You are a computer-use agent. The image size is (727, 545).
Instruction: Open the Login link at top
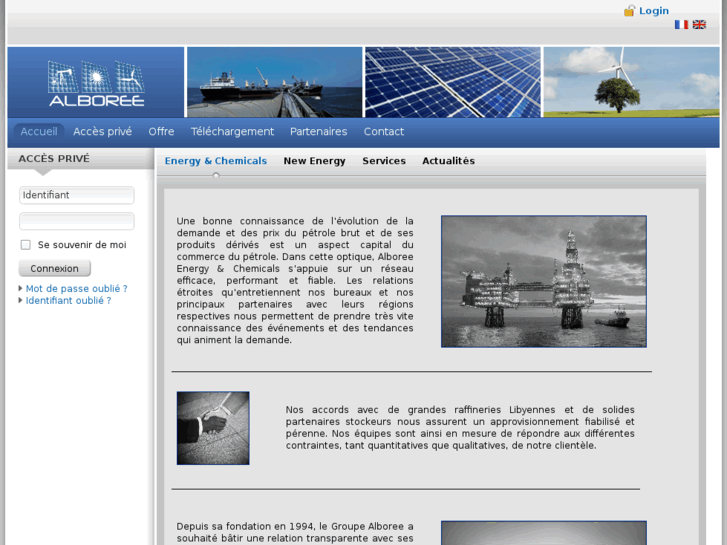[654, 11]
